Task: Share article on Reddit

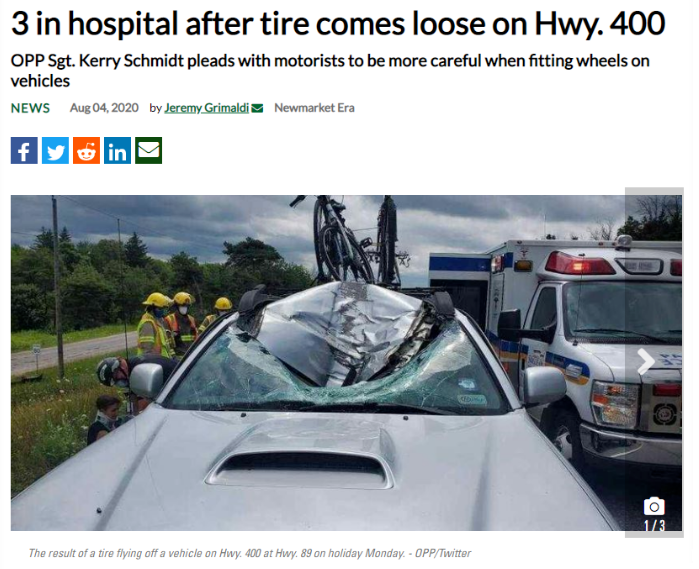Action: pyautogui.click(x=86, y=152)
